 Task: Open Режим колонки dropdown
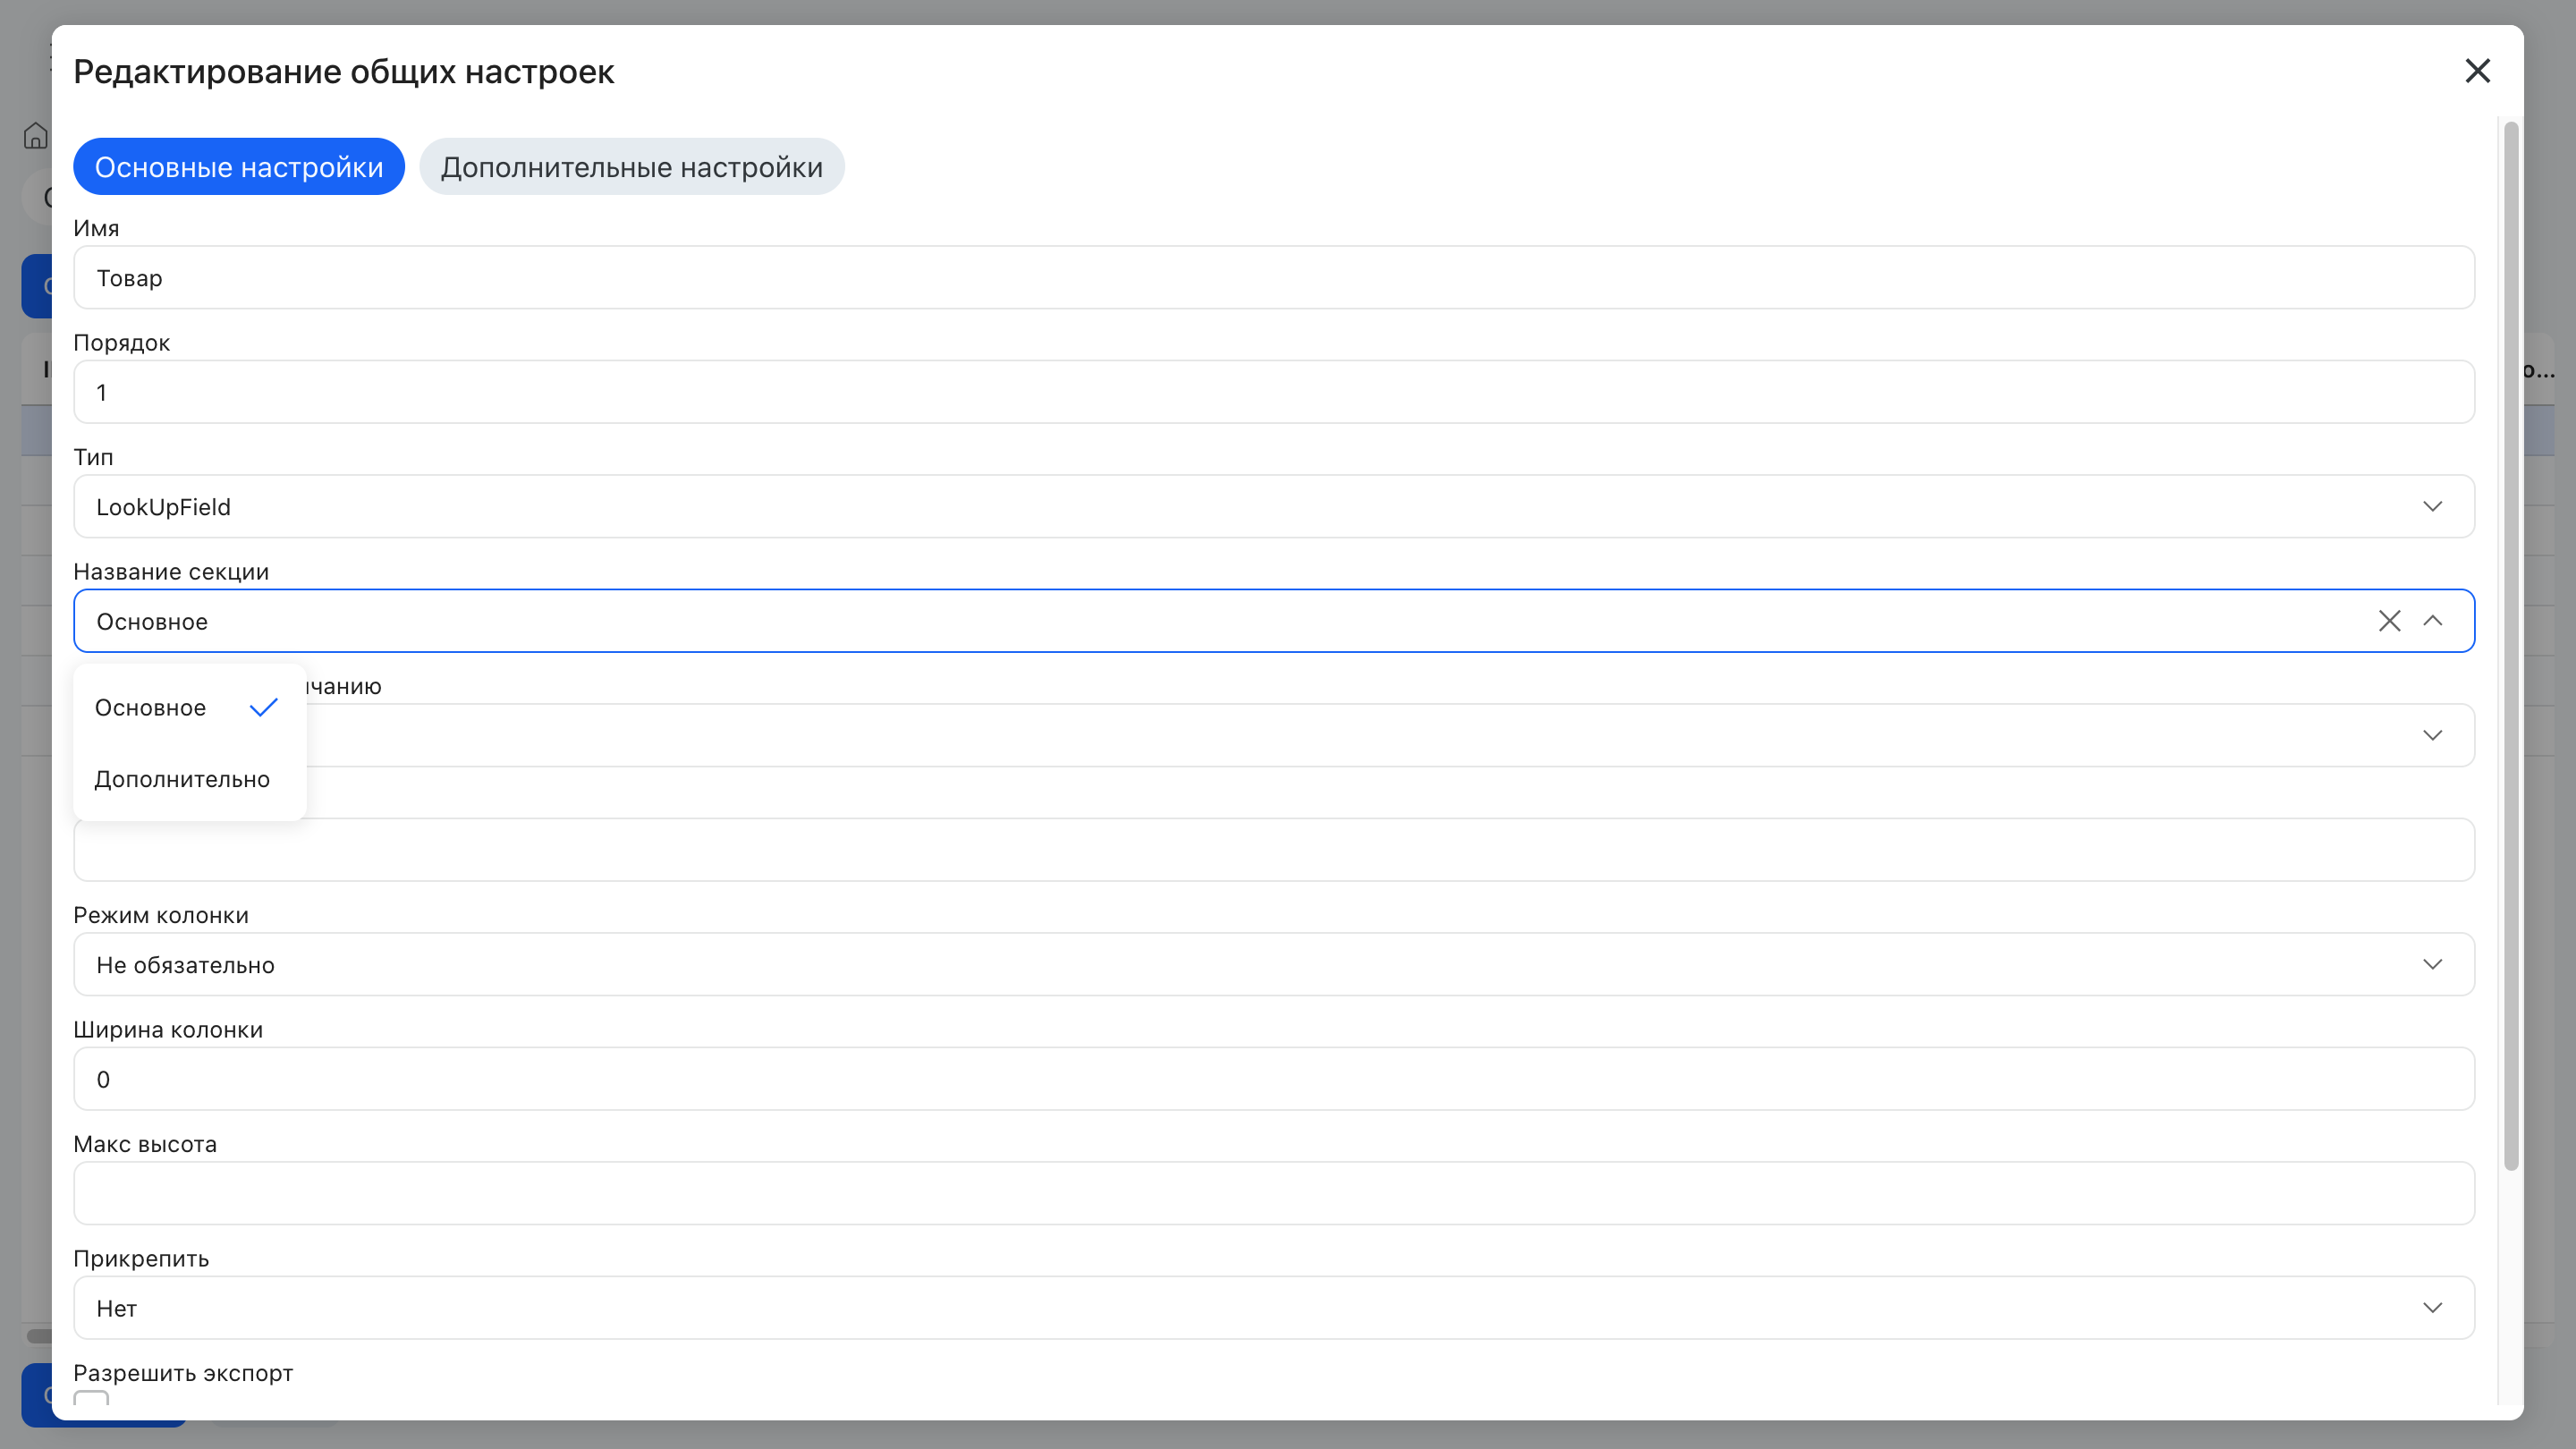click(1274, 965)
